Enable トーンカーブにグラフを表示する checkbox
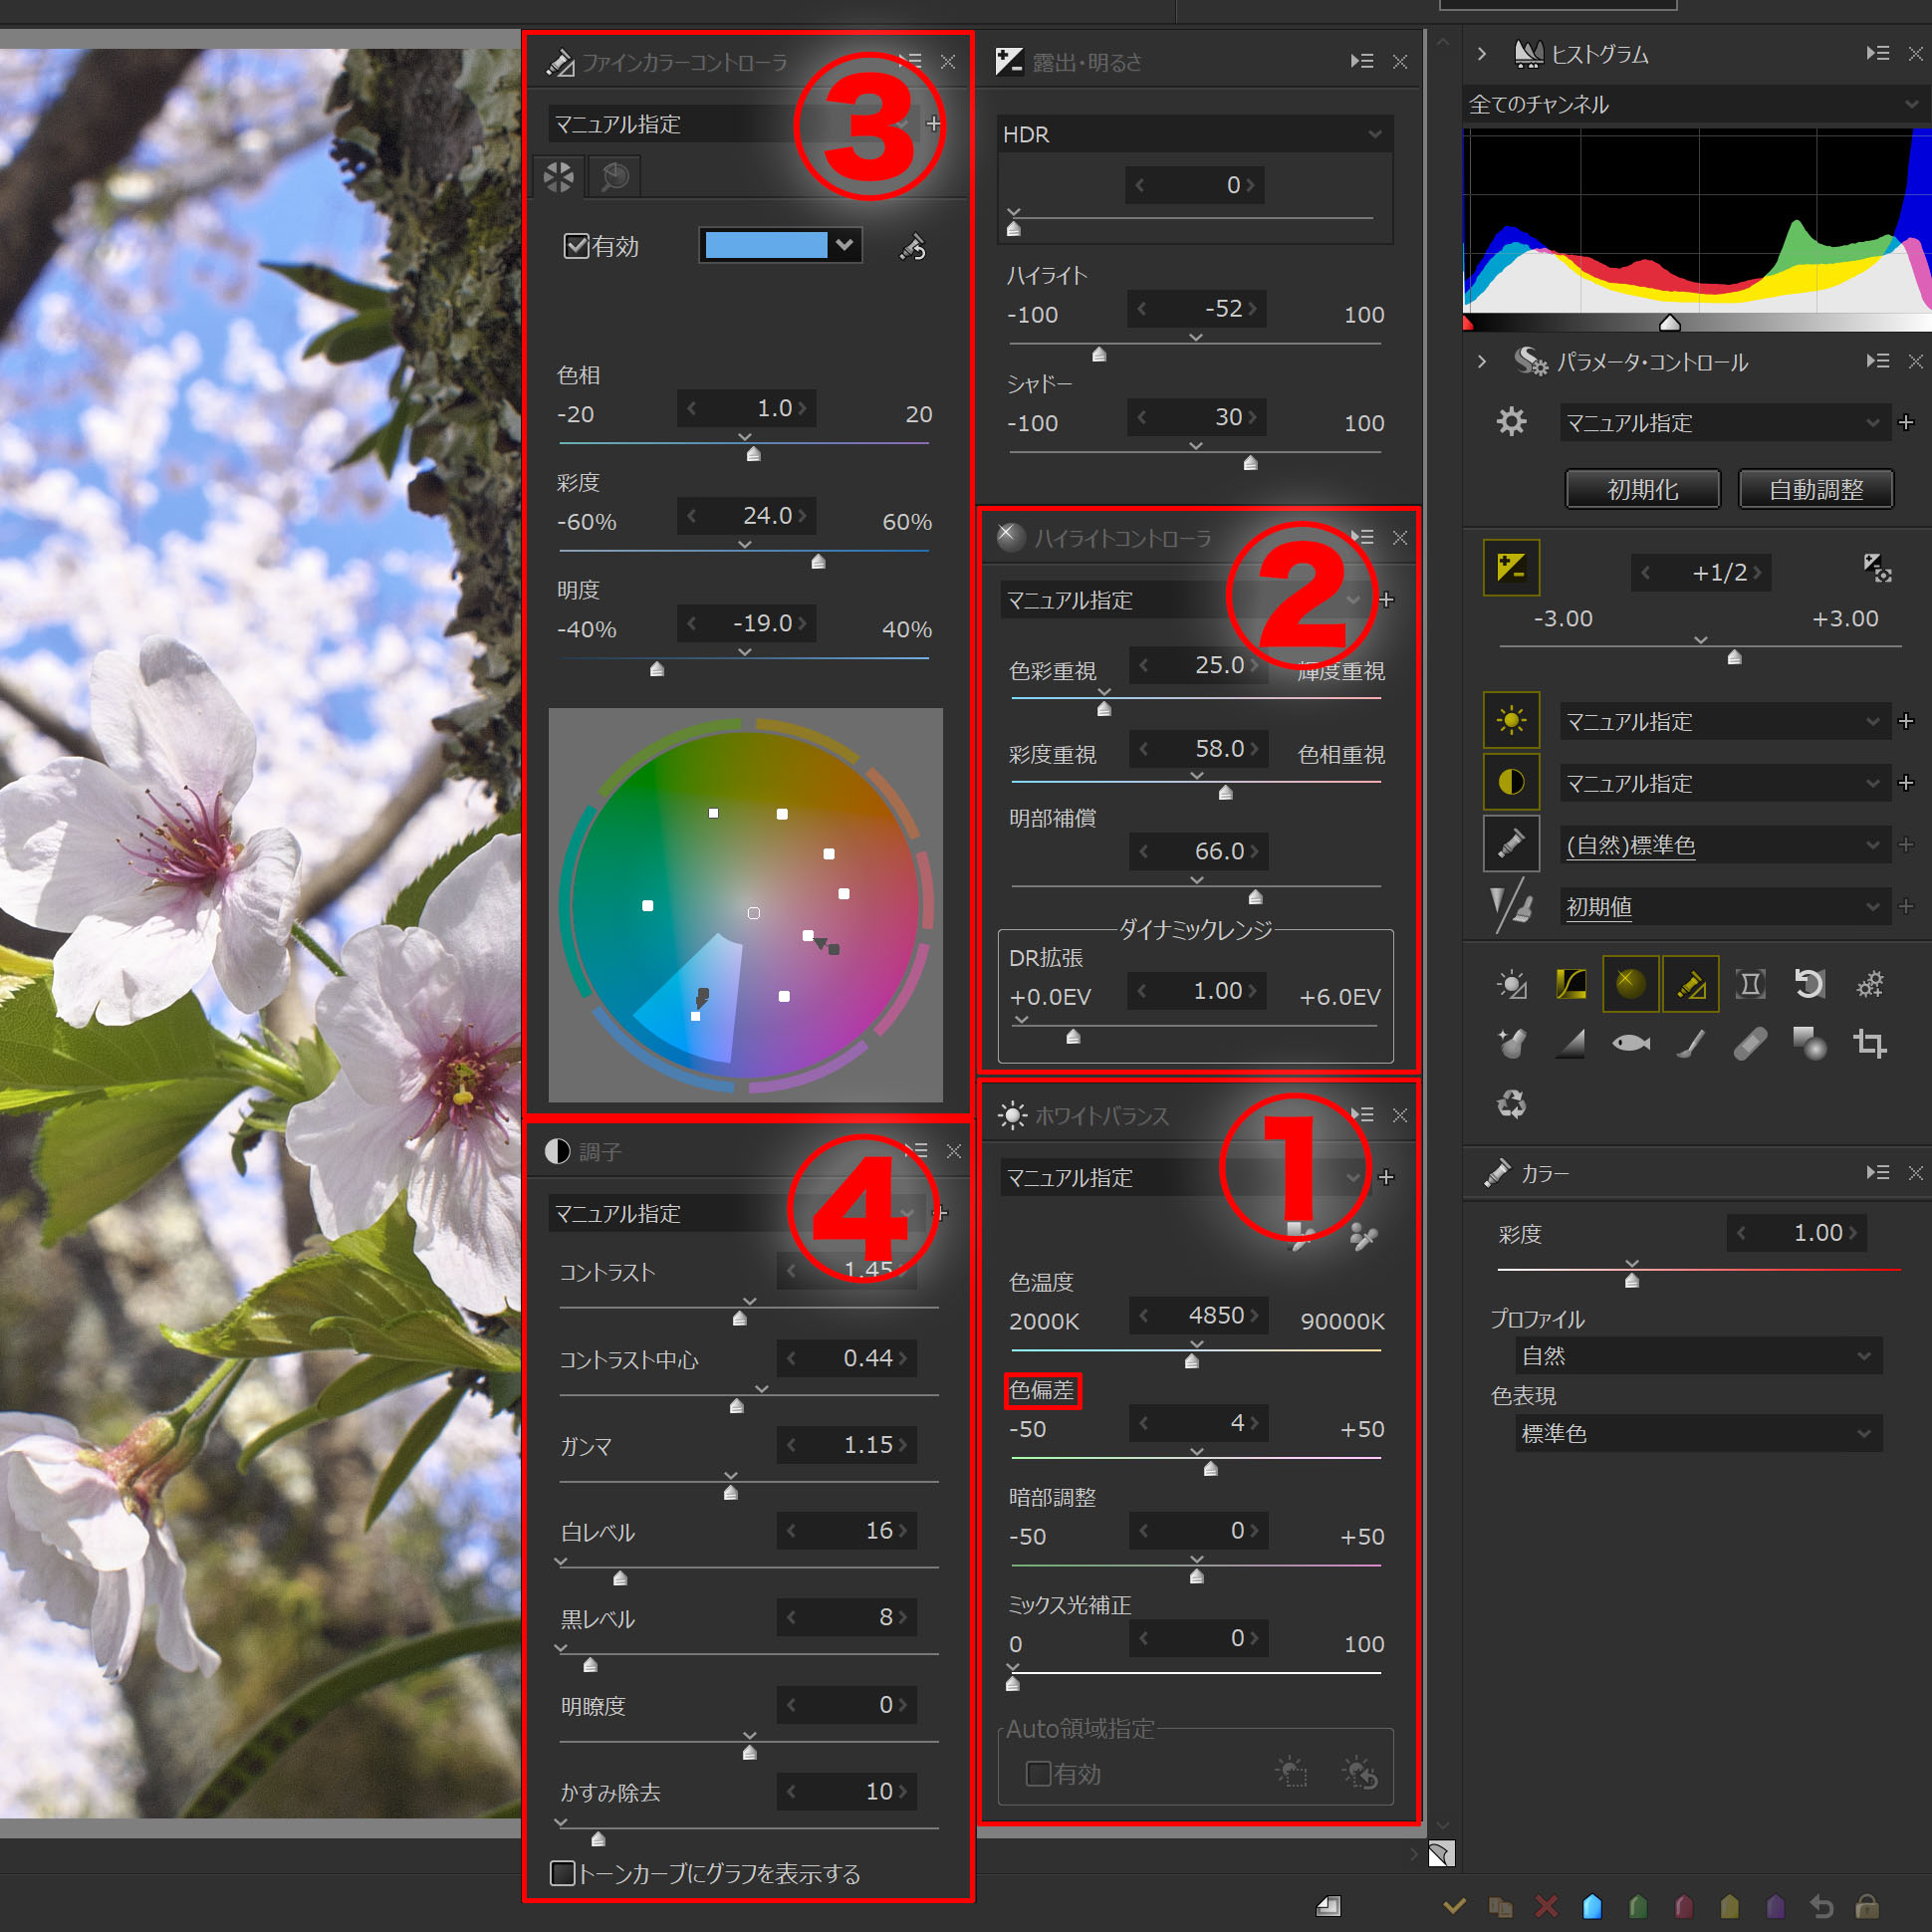 563,1873
